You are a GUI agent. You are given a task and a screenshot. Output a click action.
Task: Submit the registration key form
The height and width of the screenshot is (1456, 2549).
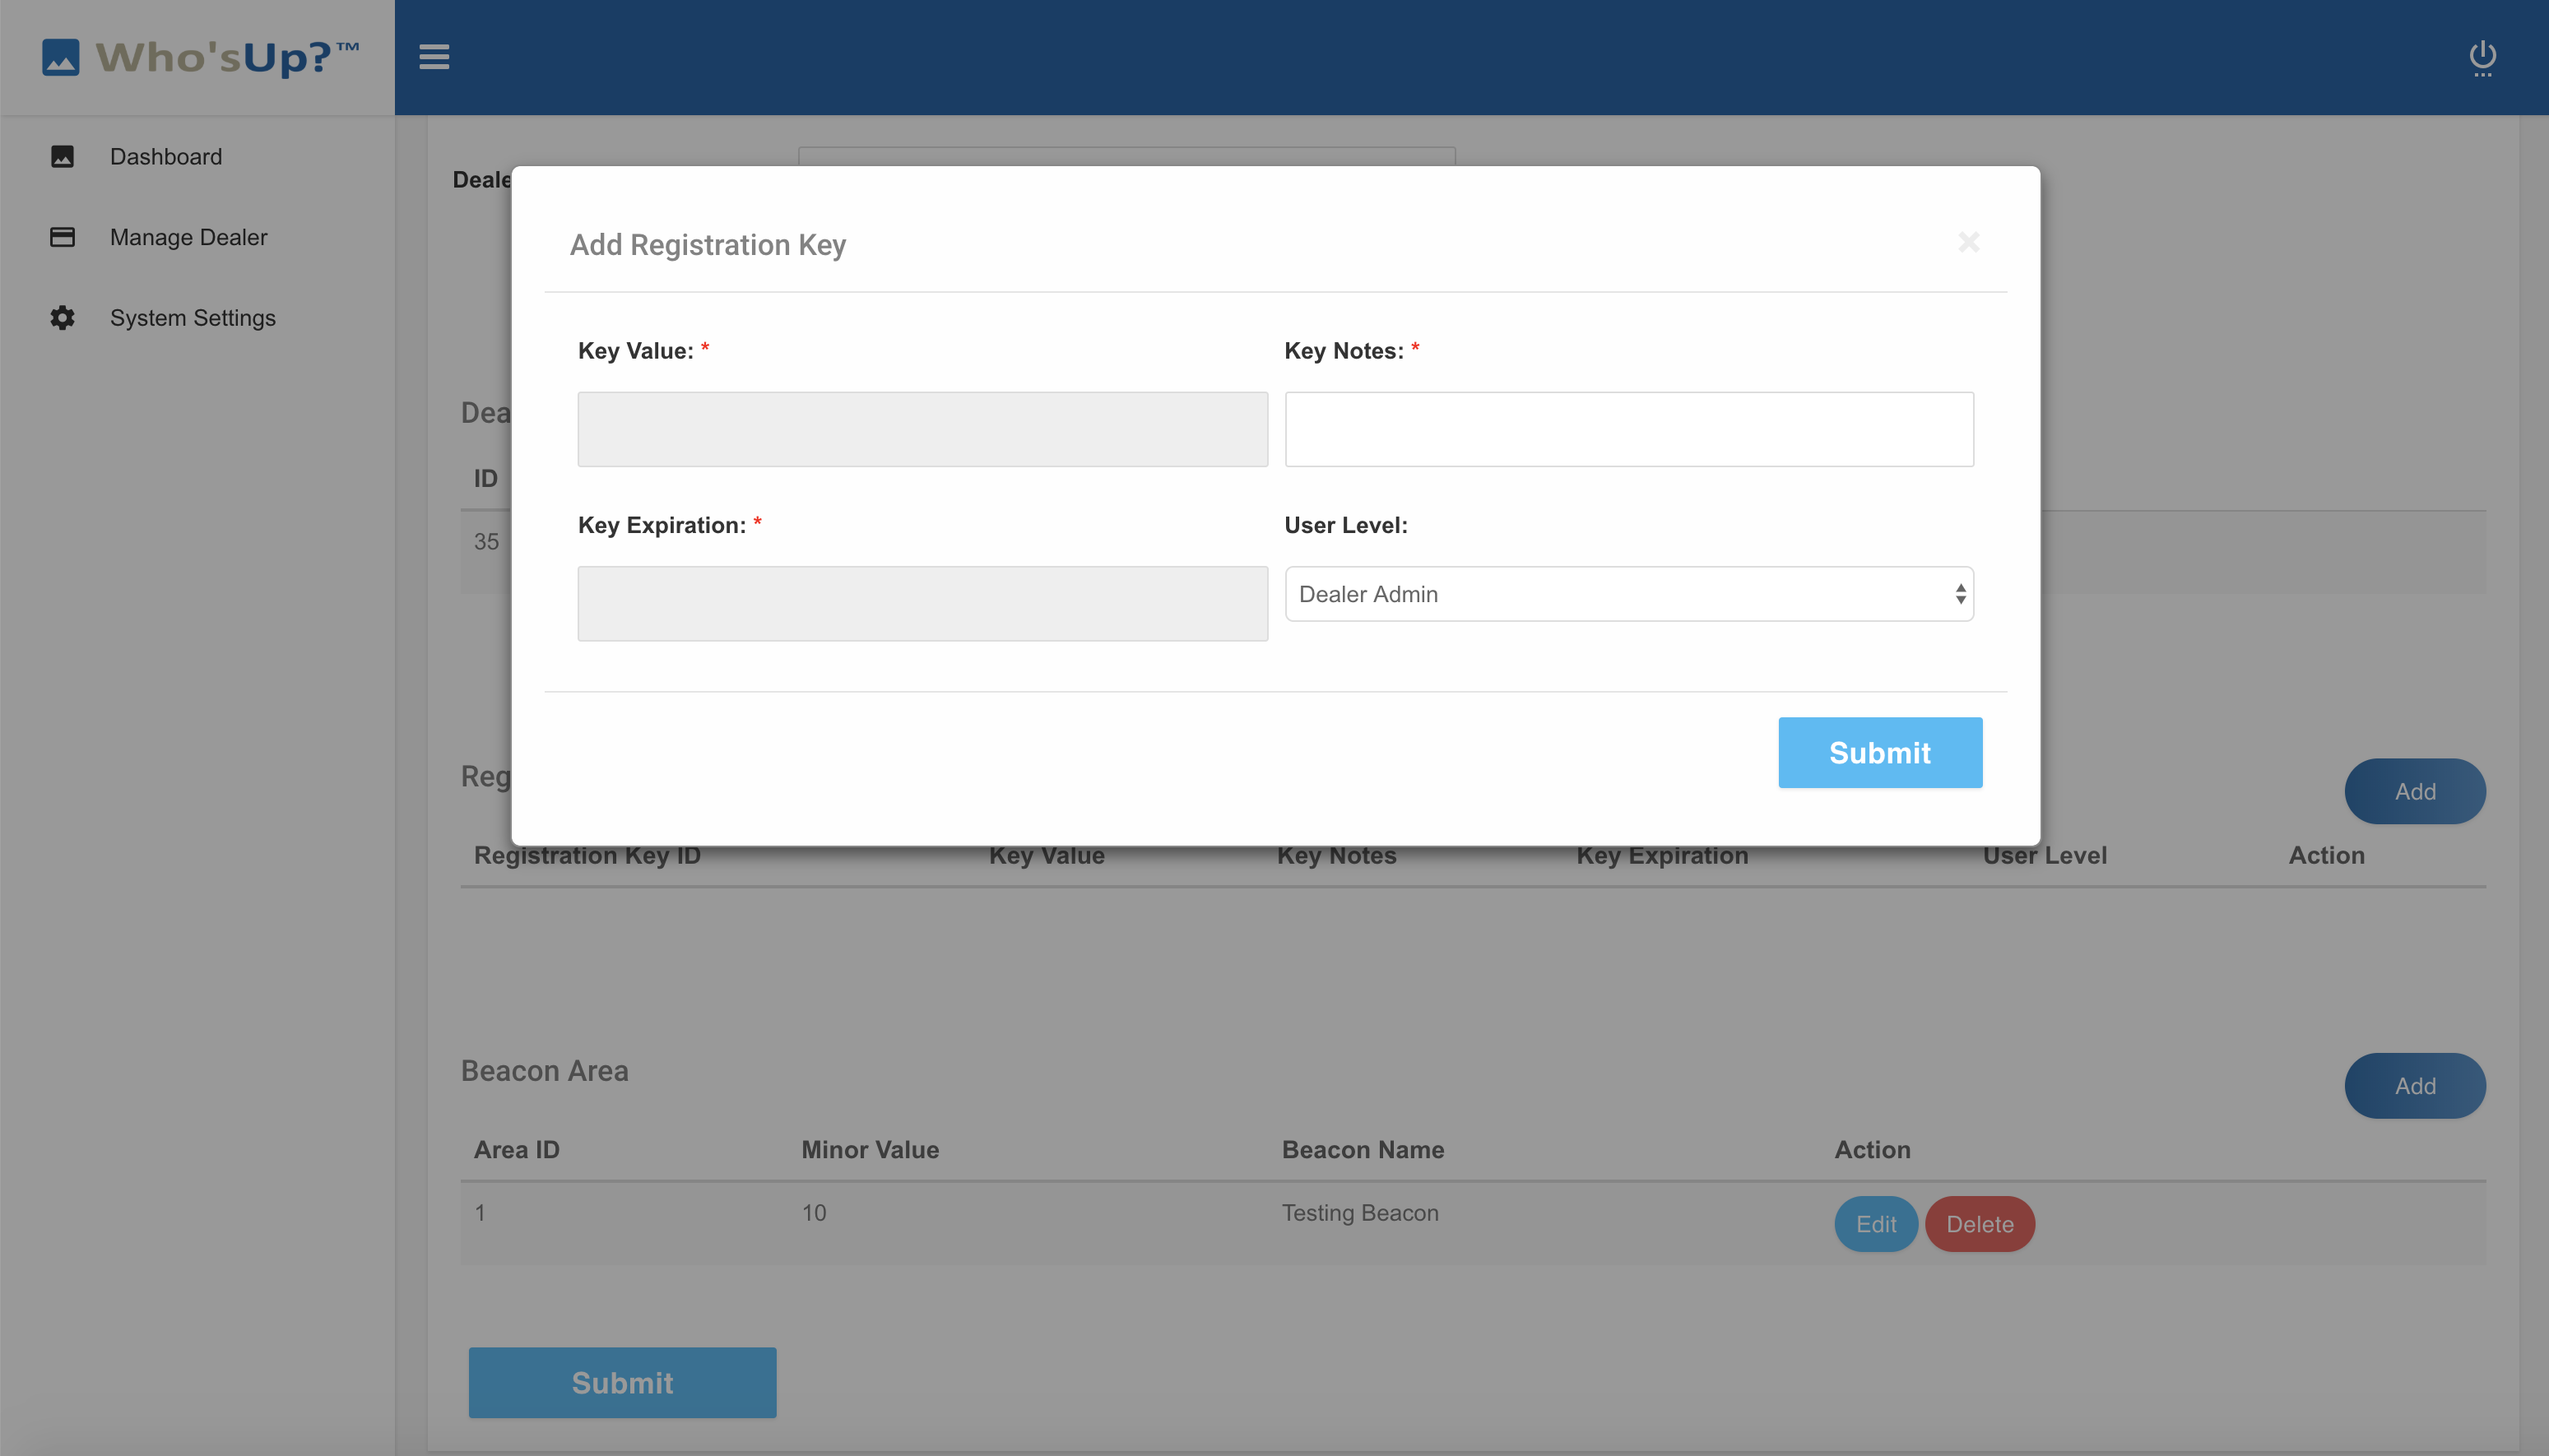(1879, 752)
